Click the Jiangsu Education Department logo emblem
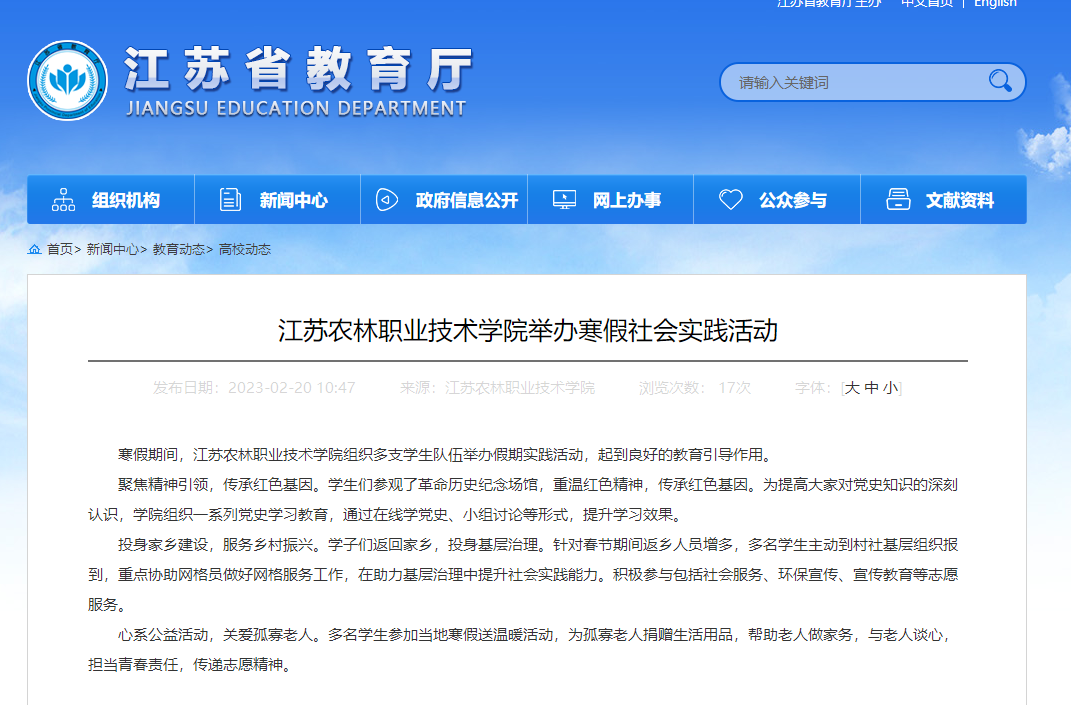The image size is (1071, 705). click(x=67, y=81)
